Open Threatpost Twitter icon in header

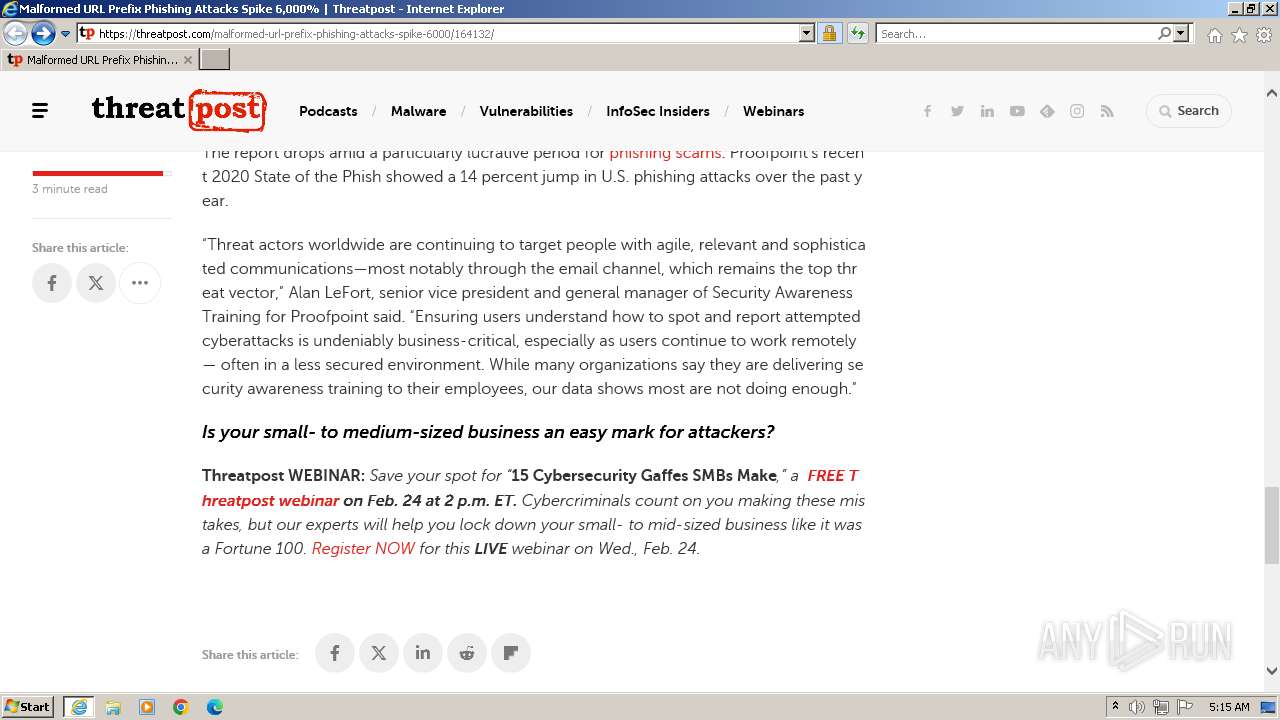pos(957,111)
